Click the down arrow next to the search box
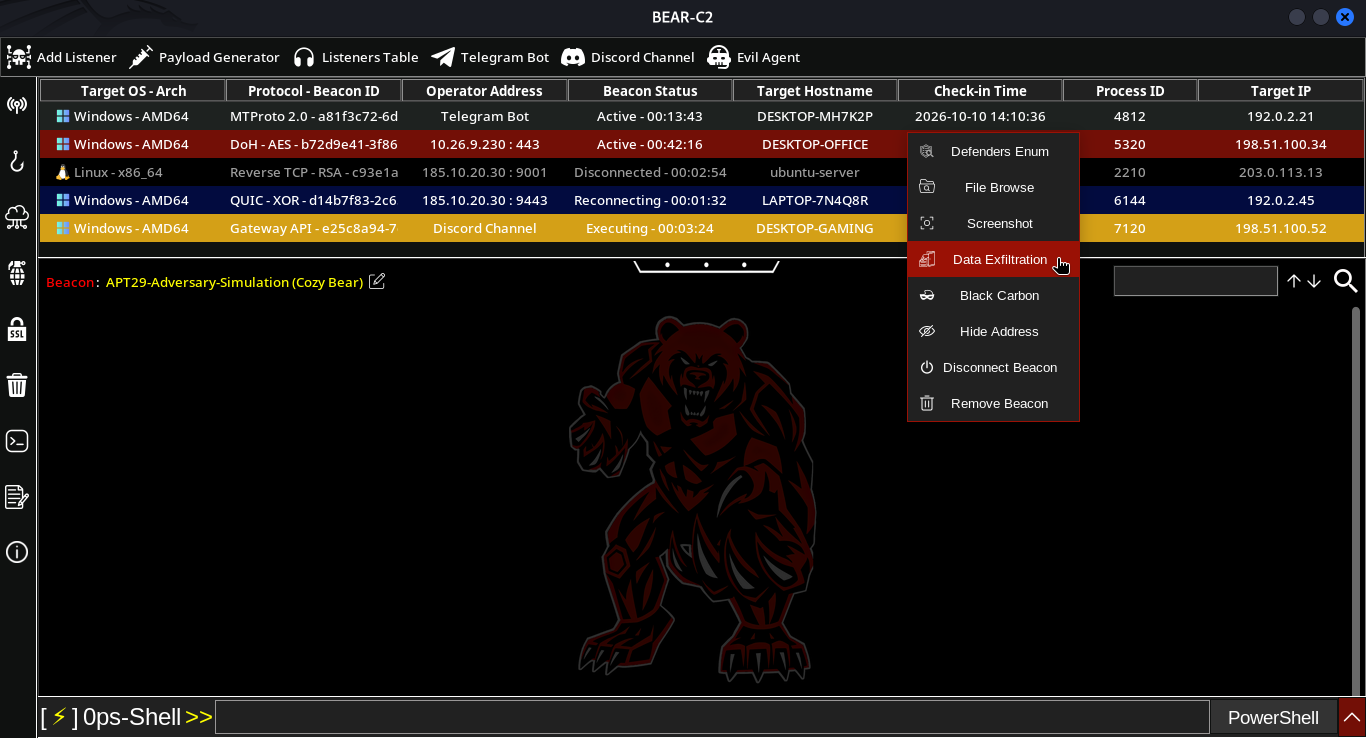Screen dimensions: 1366x738 [x=1314, y=281]
